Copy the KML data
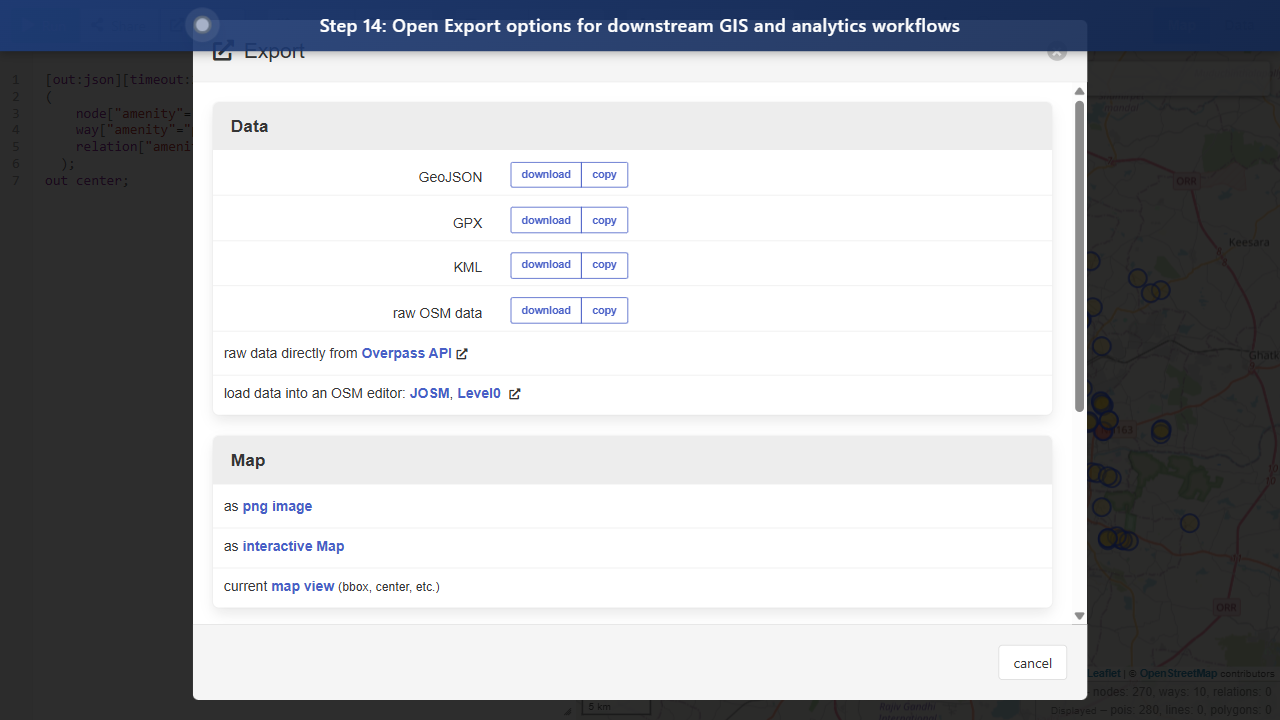 (604, 265)
